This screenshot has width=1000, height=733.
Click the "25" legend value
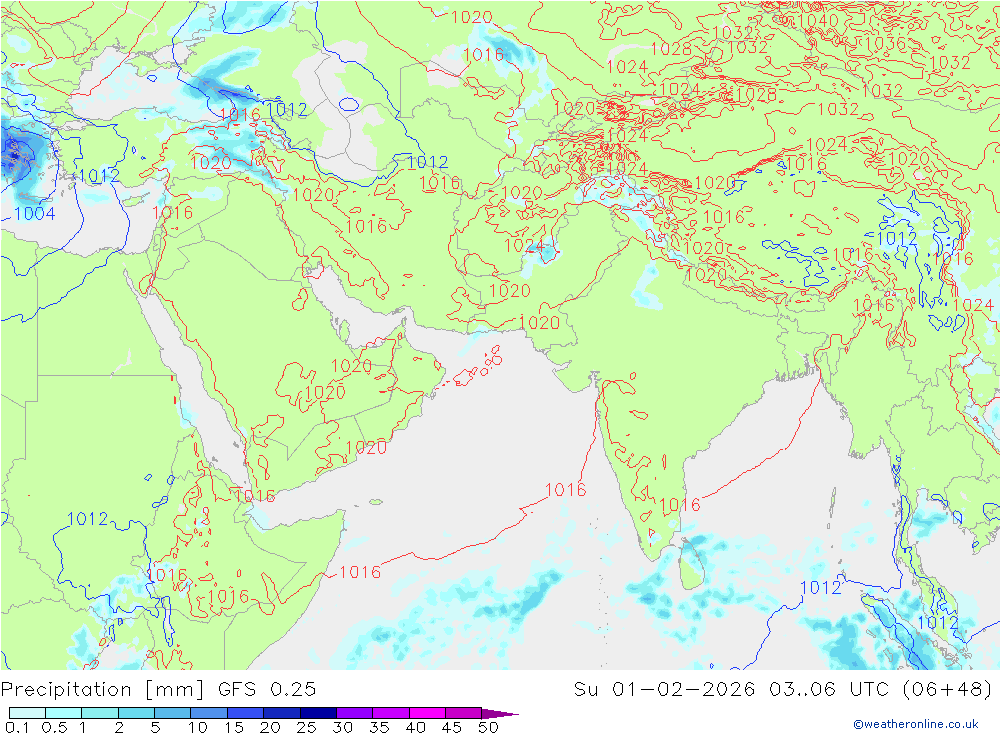[306, 727]
